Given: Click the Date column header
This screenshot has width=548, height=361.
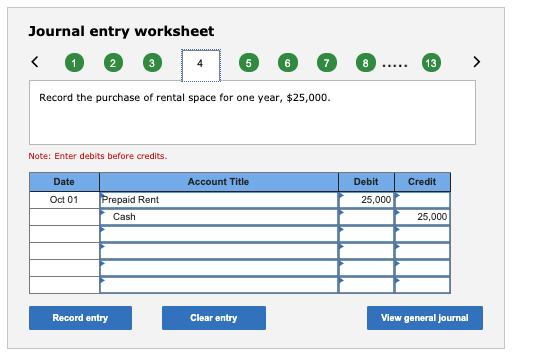Looking at the screenshot, I should 64,182.
